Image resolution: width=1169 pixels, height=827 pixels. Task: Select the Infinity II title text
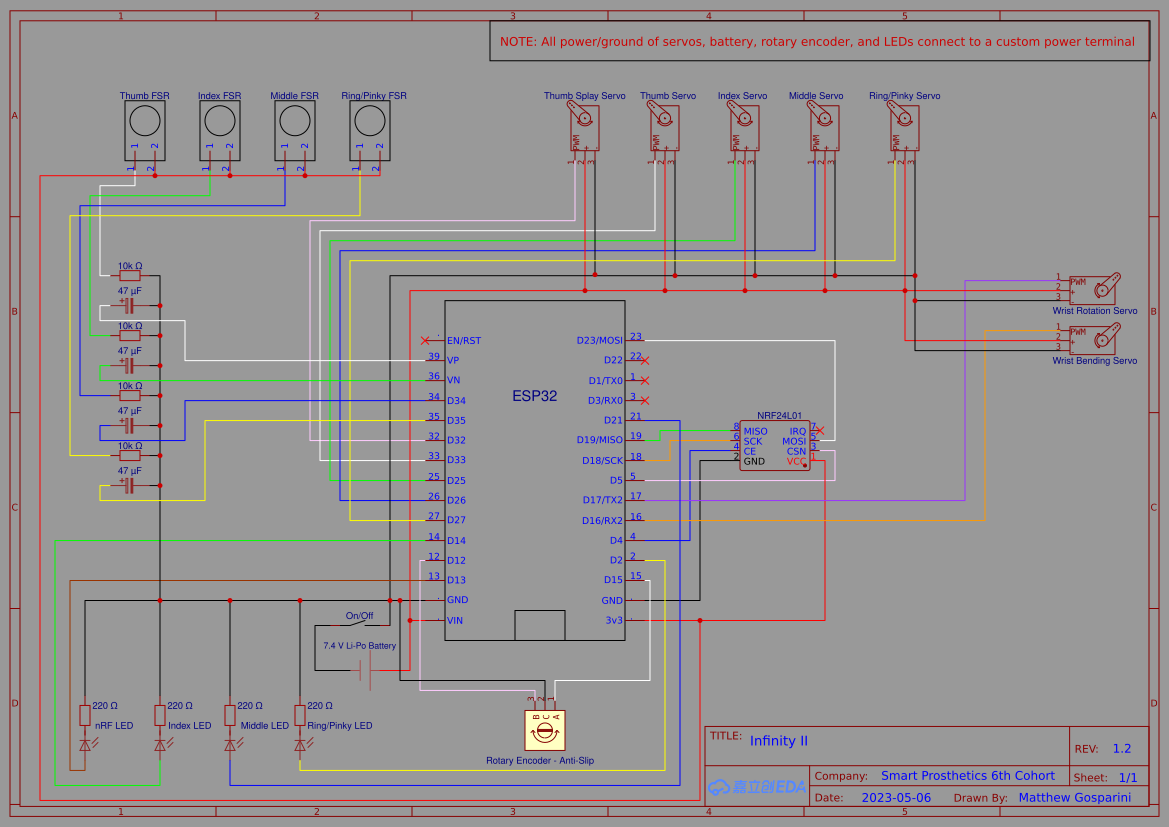(x=779, y=741)
